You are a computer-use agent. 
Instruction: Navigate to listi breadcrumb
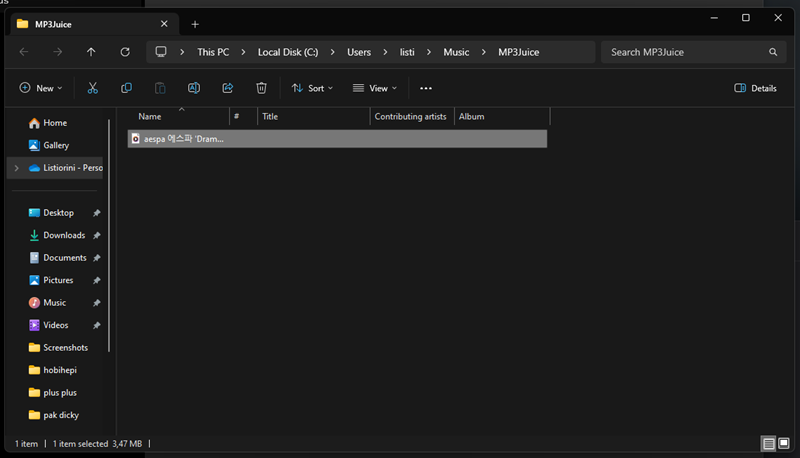(407, 52)
